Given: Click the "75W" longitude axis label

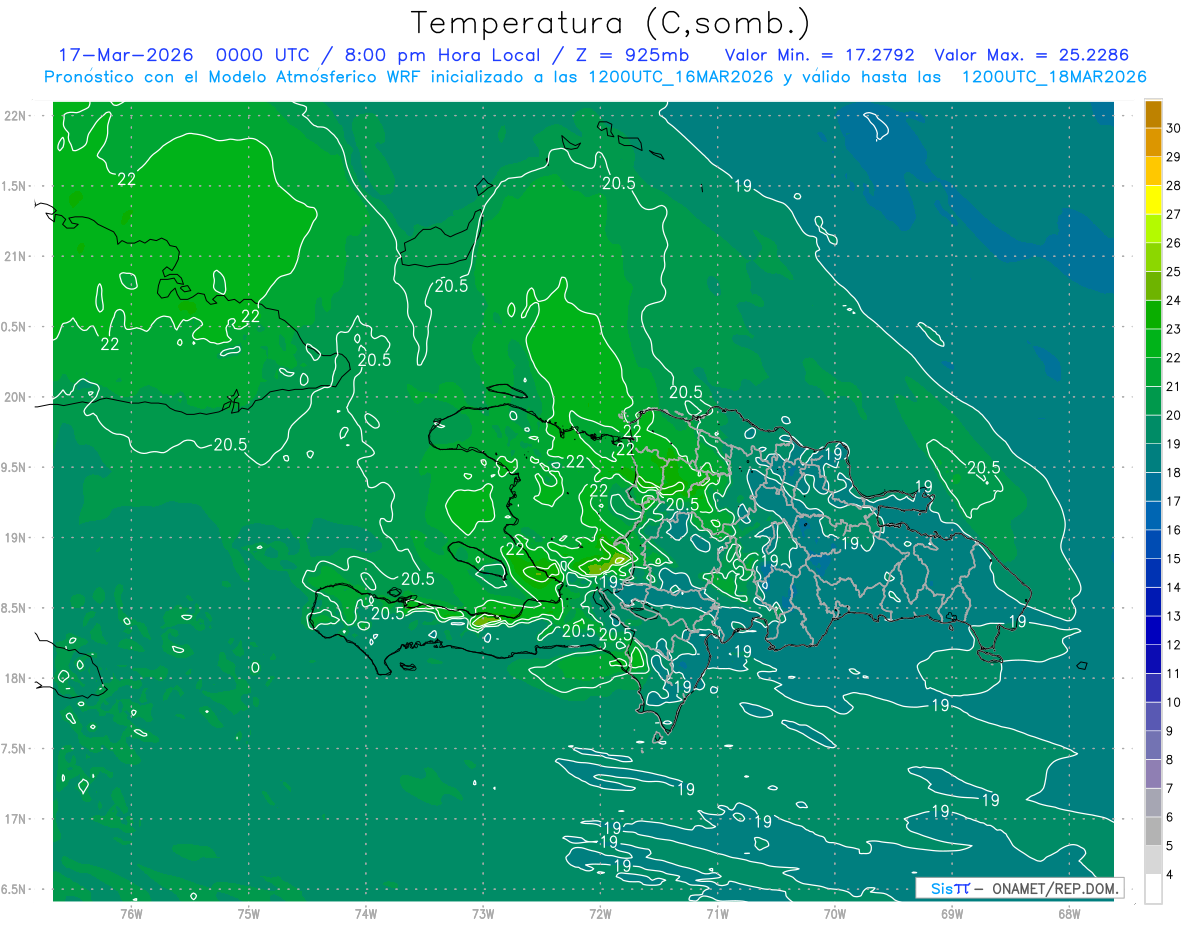Looking at the screenshot, I should pos(248,913).
